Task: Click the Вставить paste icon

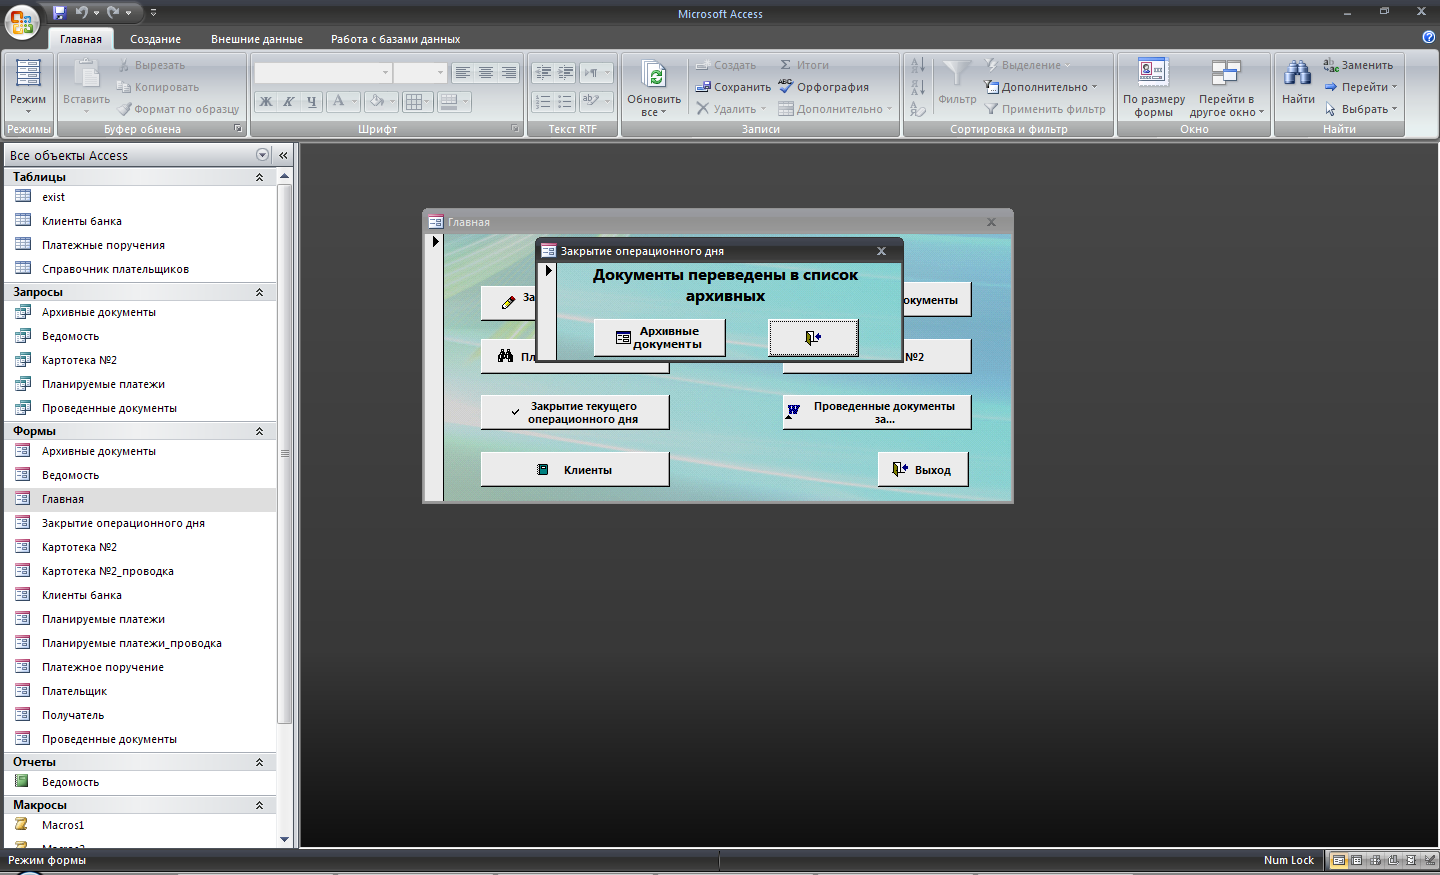Action: pyautogui.click(x=86, y=75)
